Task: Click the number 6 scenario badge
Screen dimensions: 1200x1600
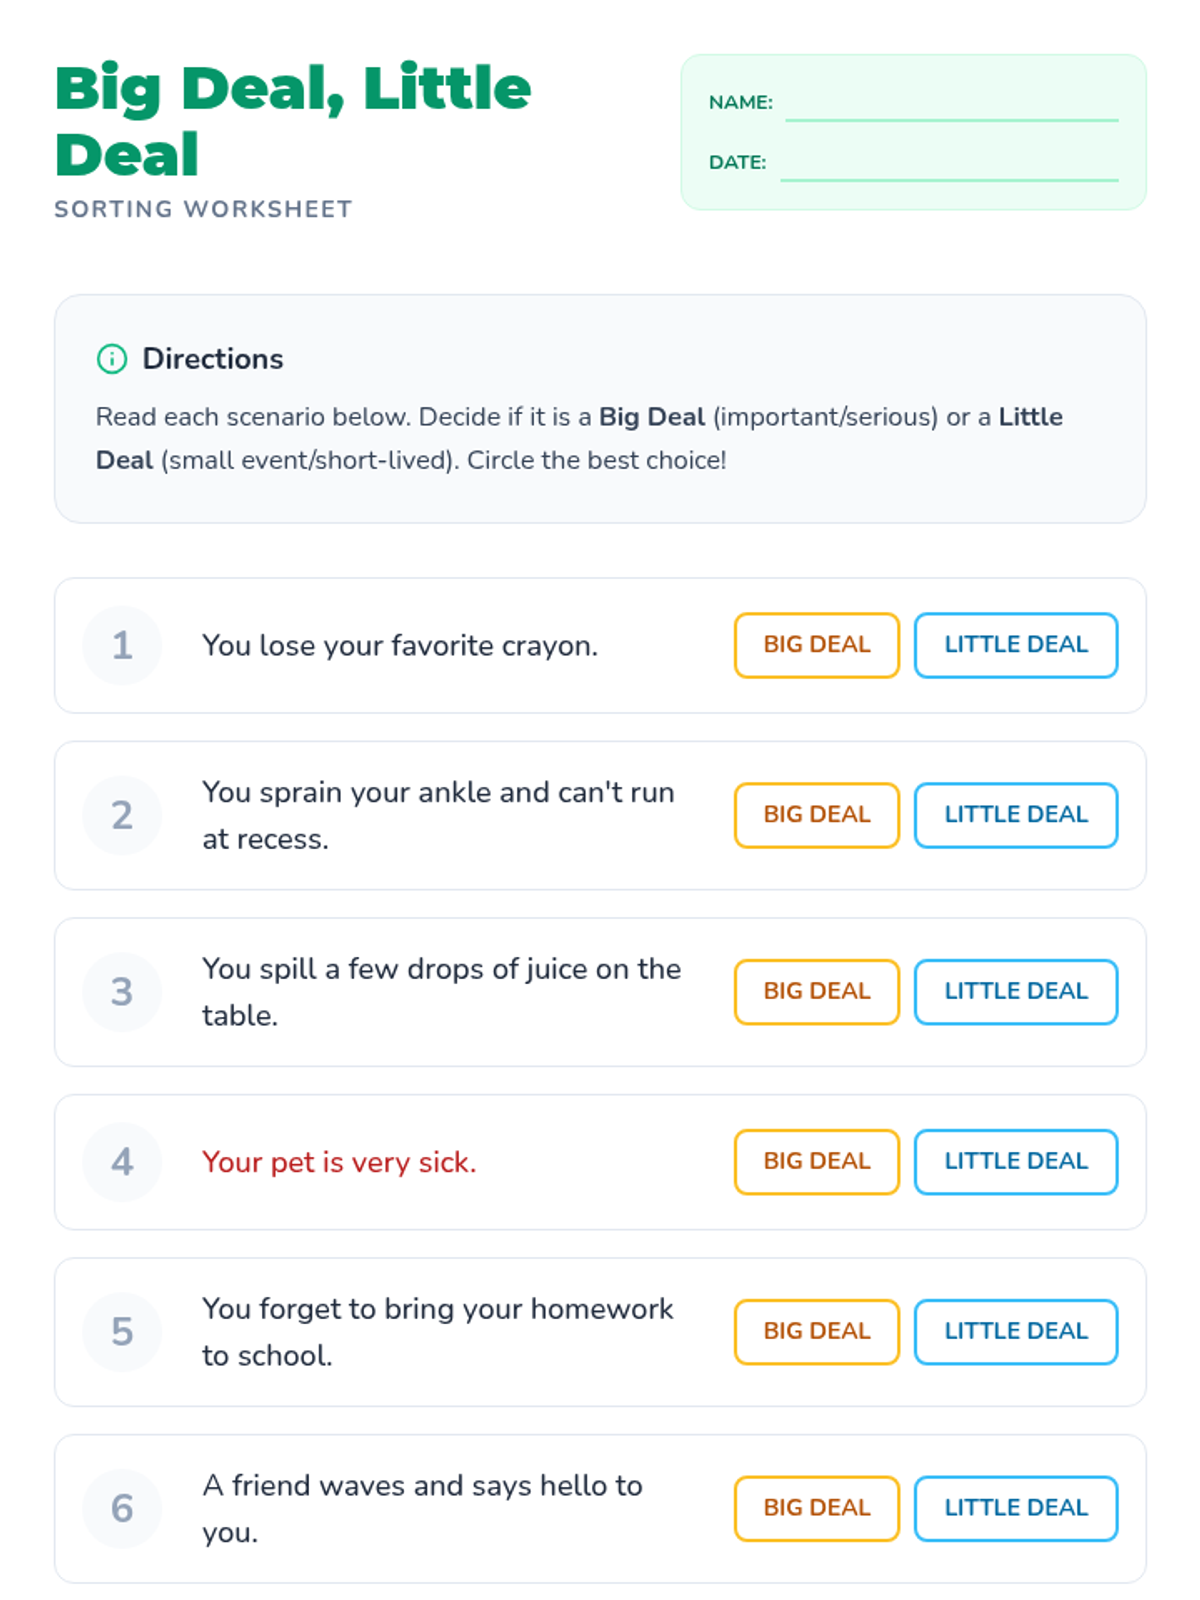Action: (122, 1508)
